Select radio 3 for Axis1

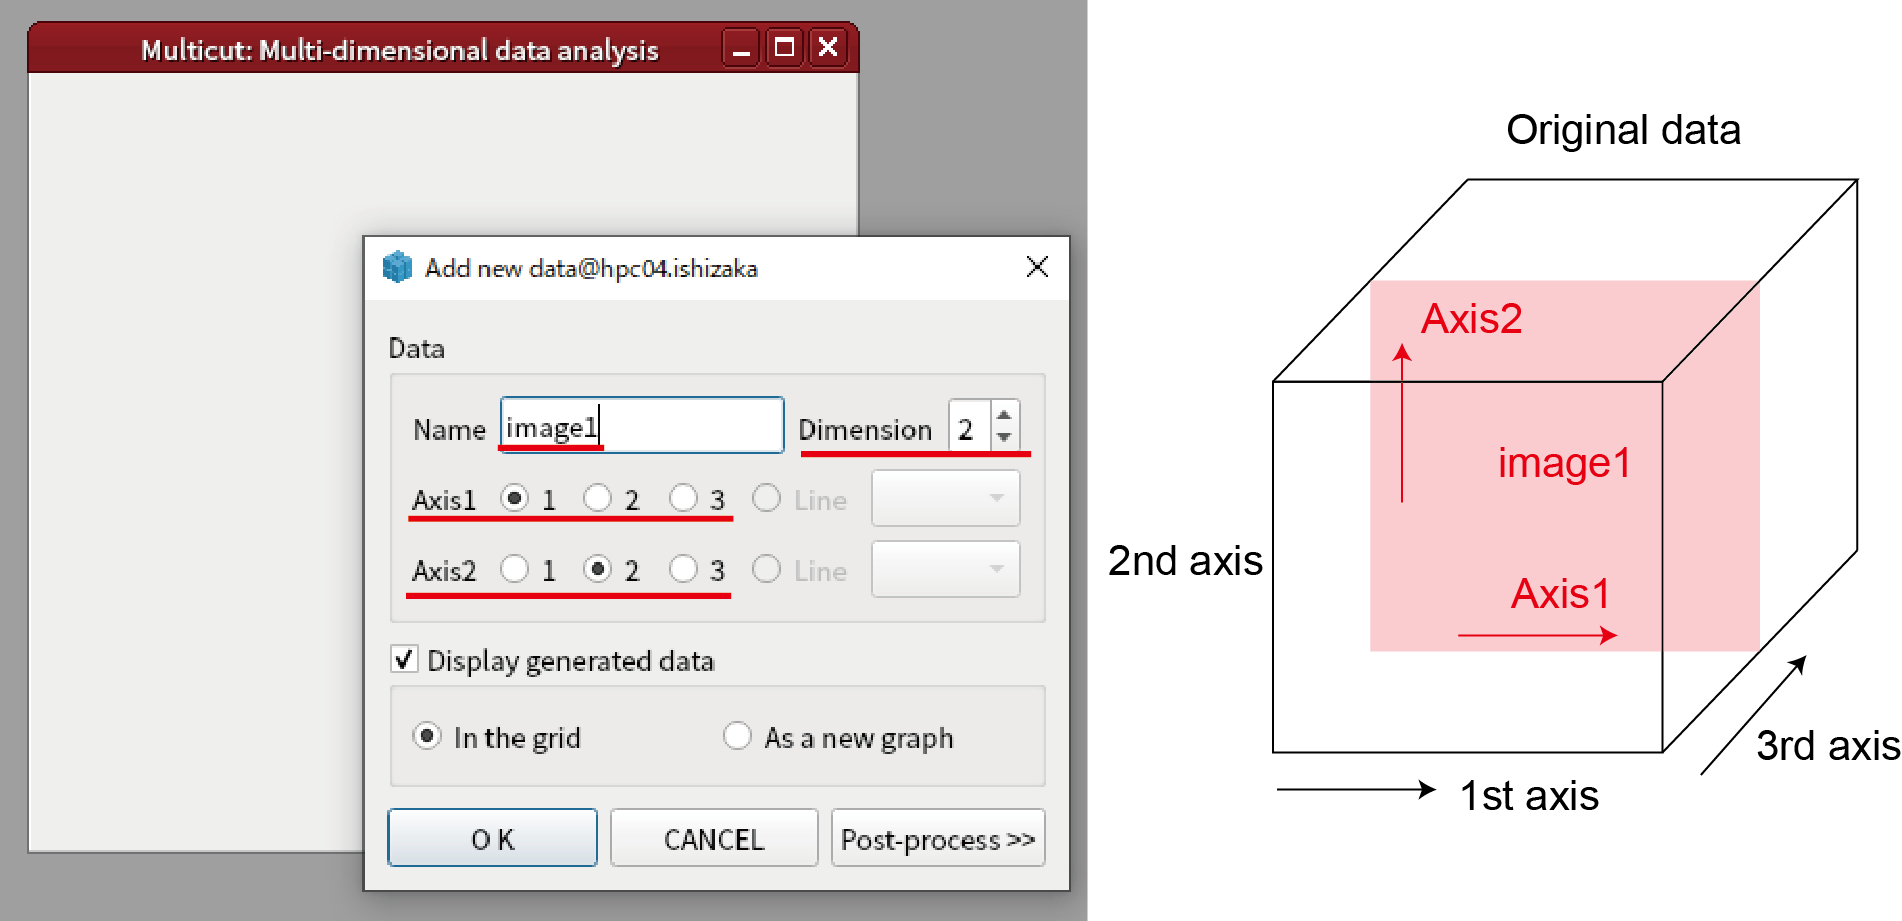[x=683, y=498]
